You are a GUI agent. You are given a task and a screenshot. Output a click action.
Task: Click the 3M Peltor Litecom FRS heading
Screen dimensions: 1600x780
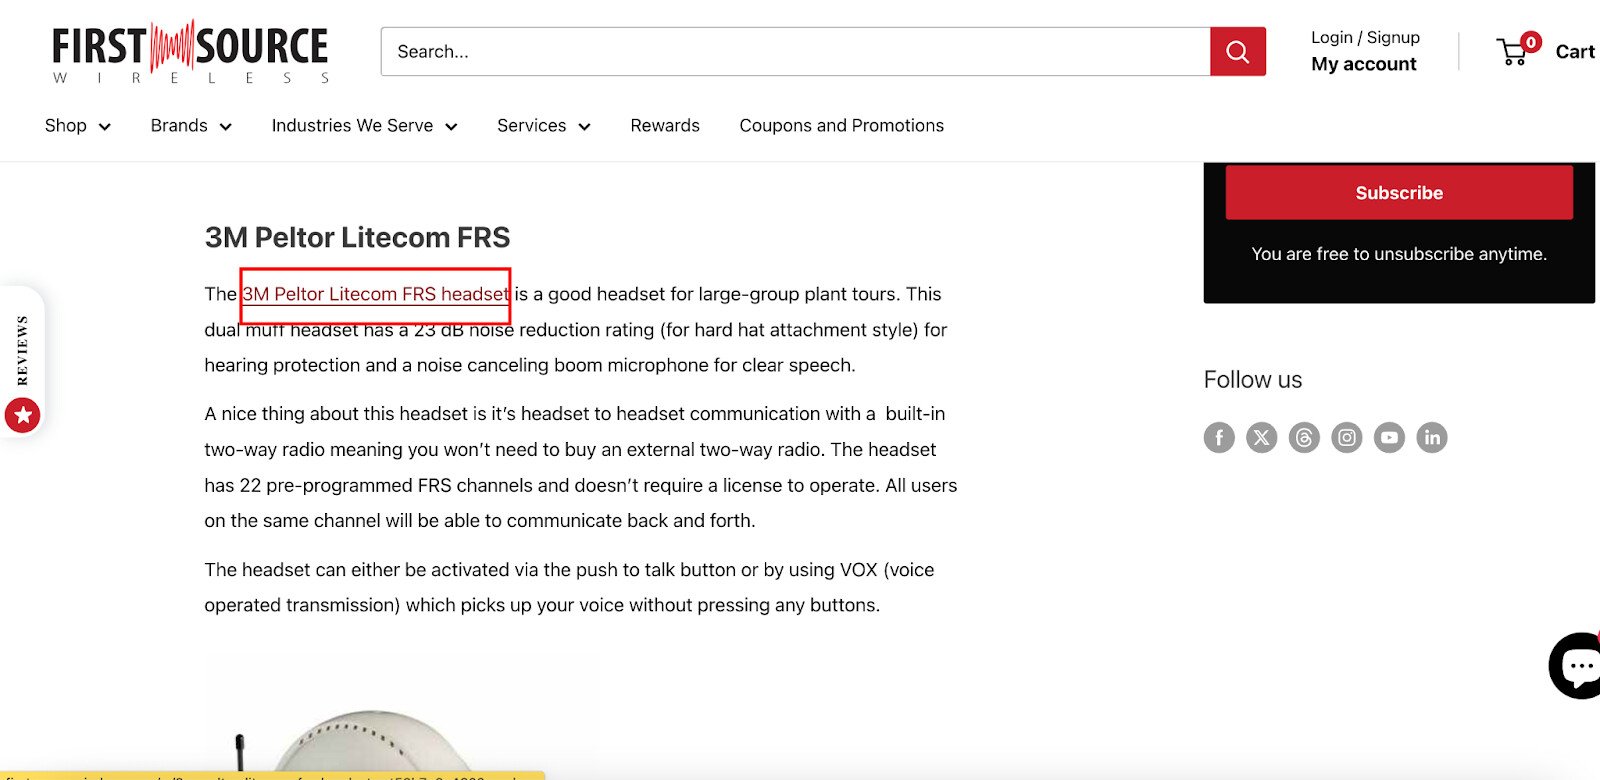357,238
